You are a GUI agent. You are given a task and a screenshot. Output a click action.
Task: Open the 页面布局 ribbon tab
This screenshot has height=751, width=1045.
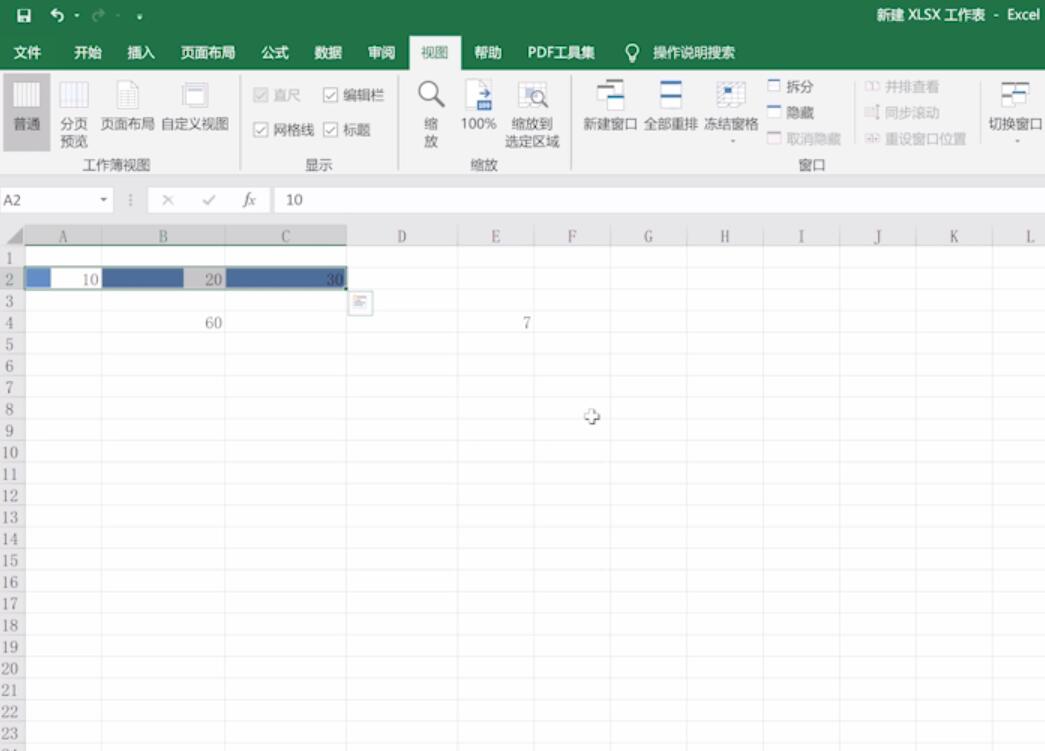(x=207, y=53)
